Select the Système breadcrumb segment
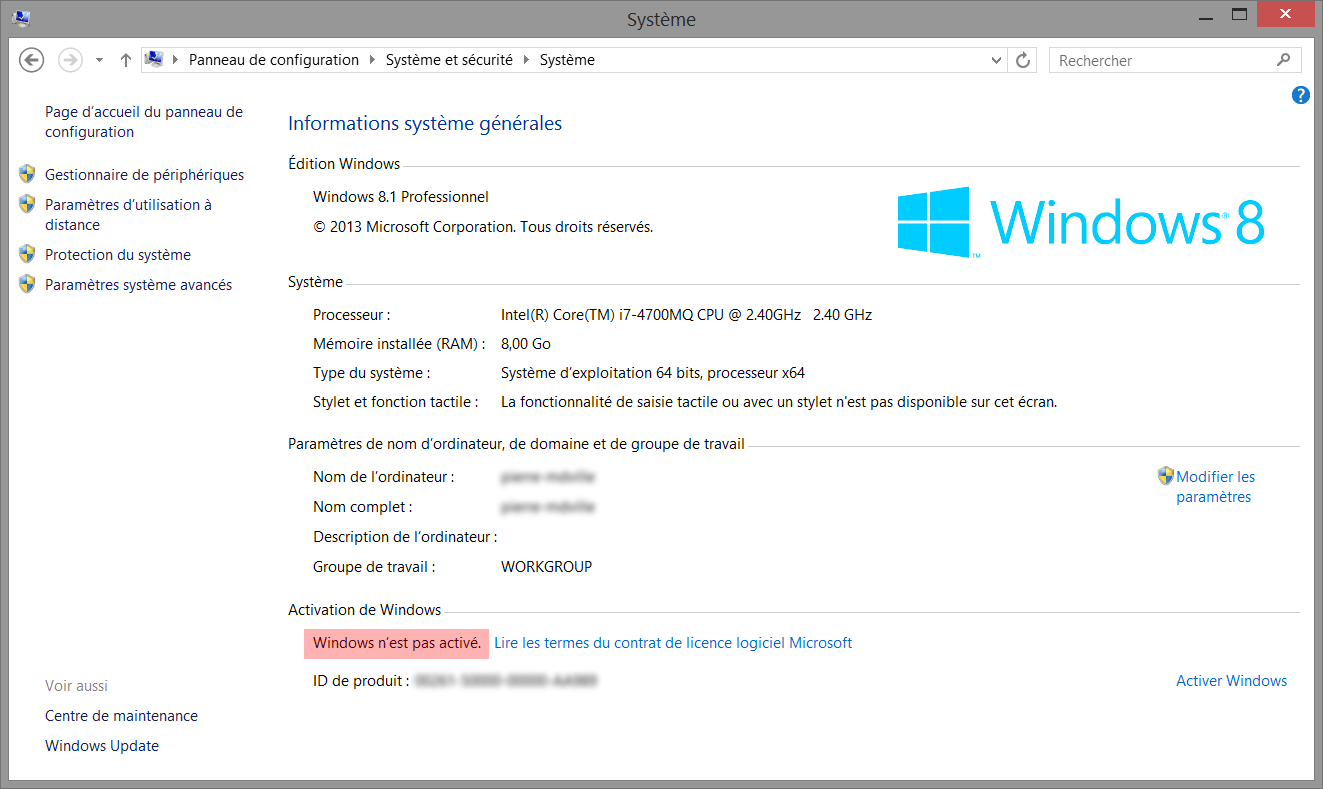The height and width of the screenshot is (789, 1323). pos(567,60)
